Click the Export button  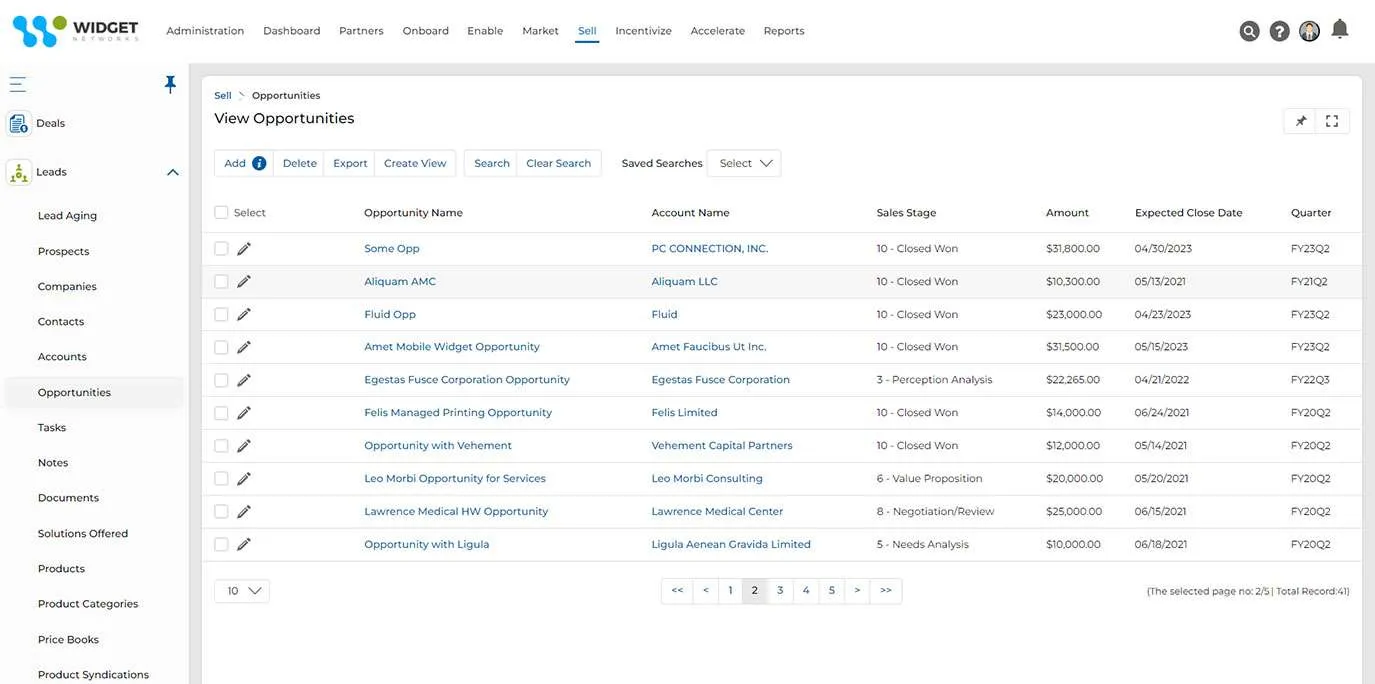point(350,163)
